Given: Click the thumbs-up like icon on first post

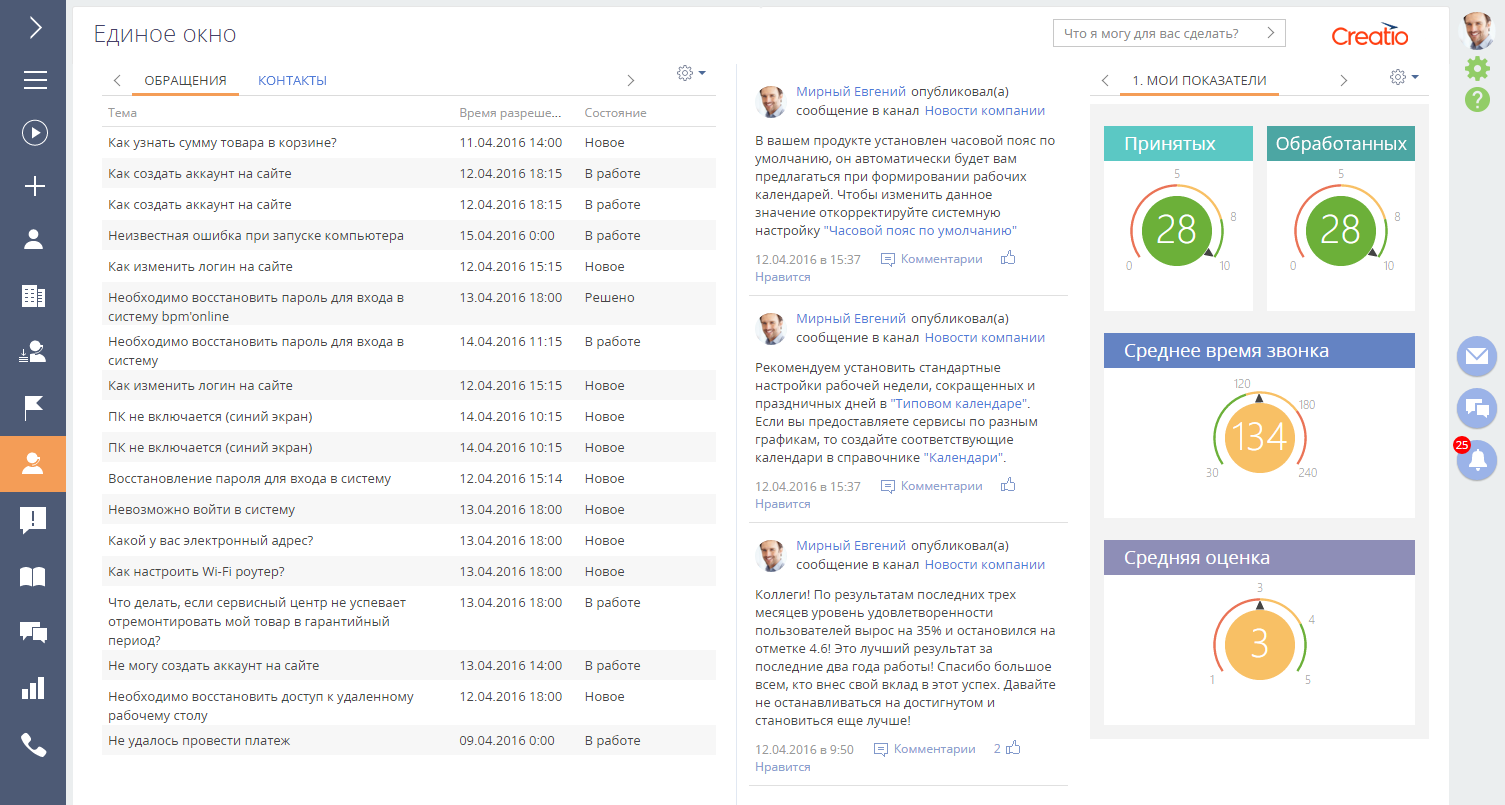Looking at the screenshot, I should click(1008, 259).
